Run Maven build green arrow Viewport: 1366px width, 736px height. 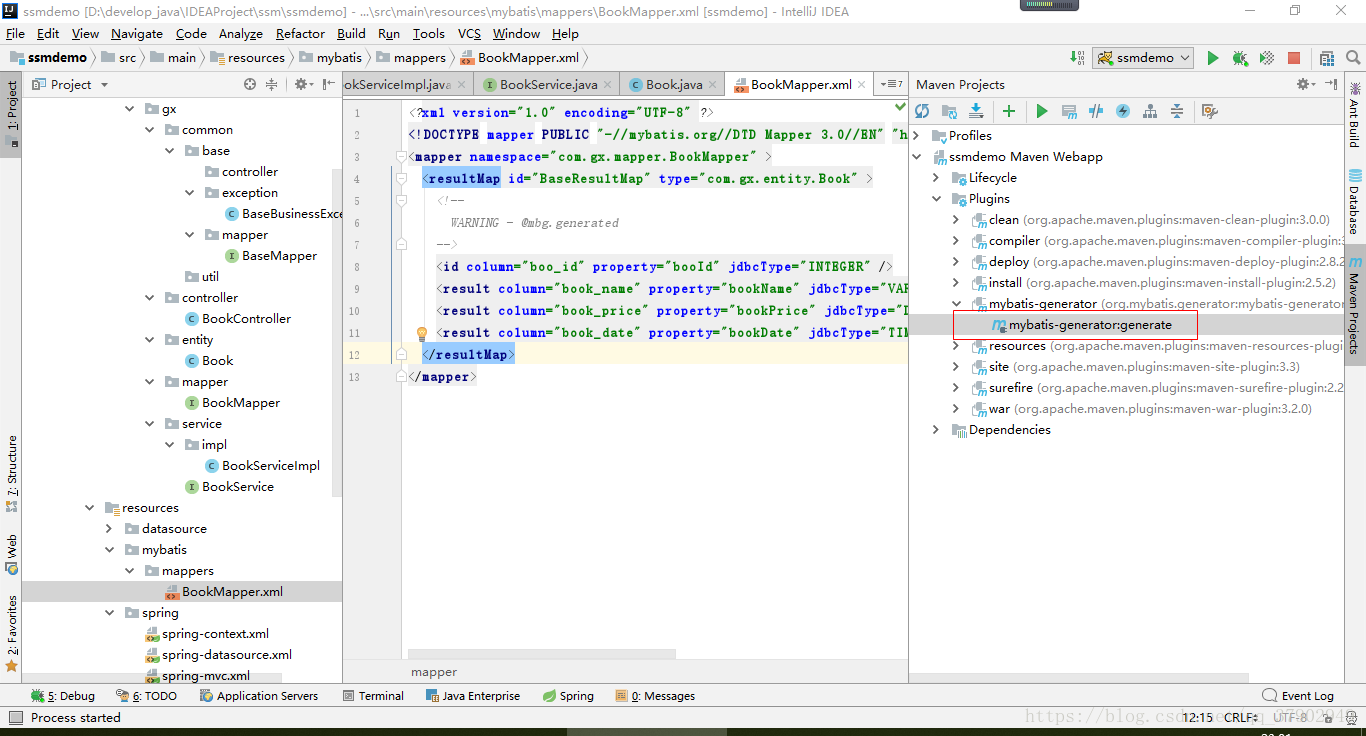click(1042, 111)
